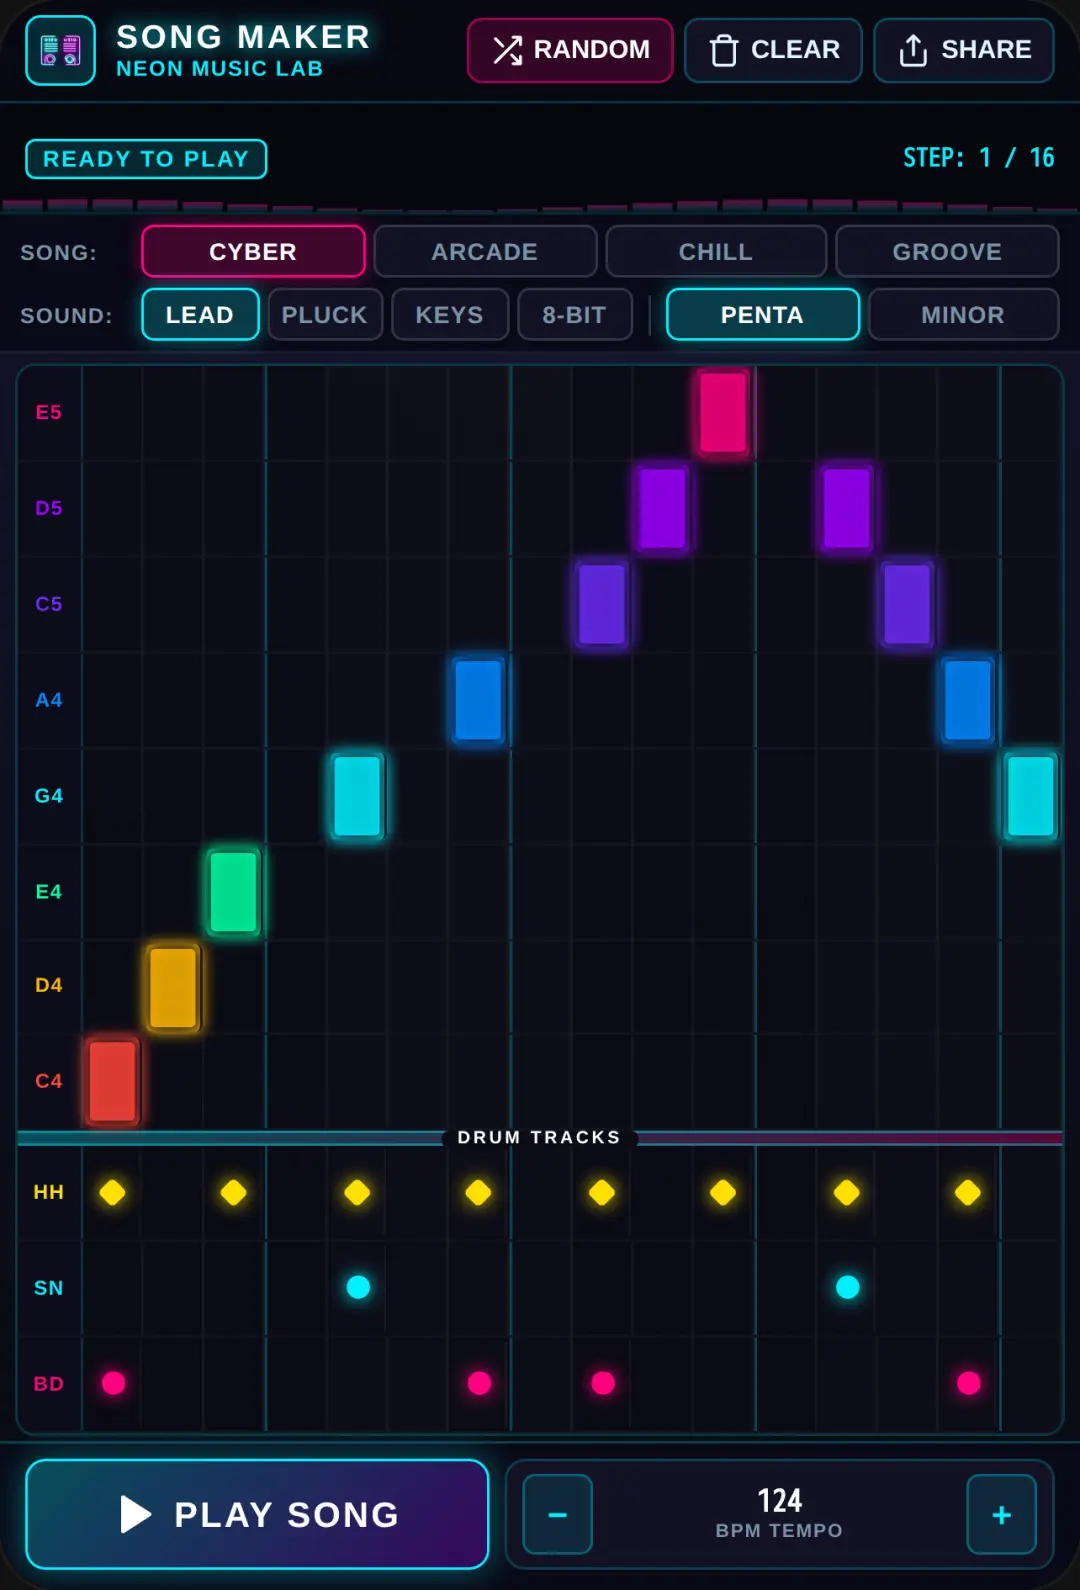Choose the KEYS sound
Image resolution: width=1080 pixels, height=1590 pixels.
click(x=450, y=314)
